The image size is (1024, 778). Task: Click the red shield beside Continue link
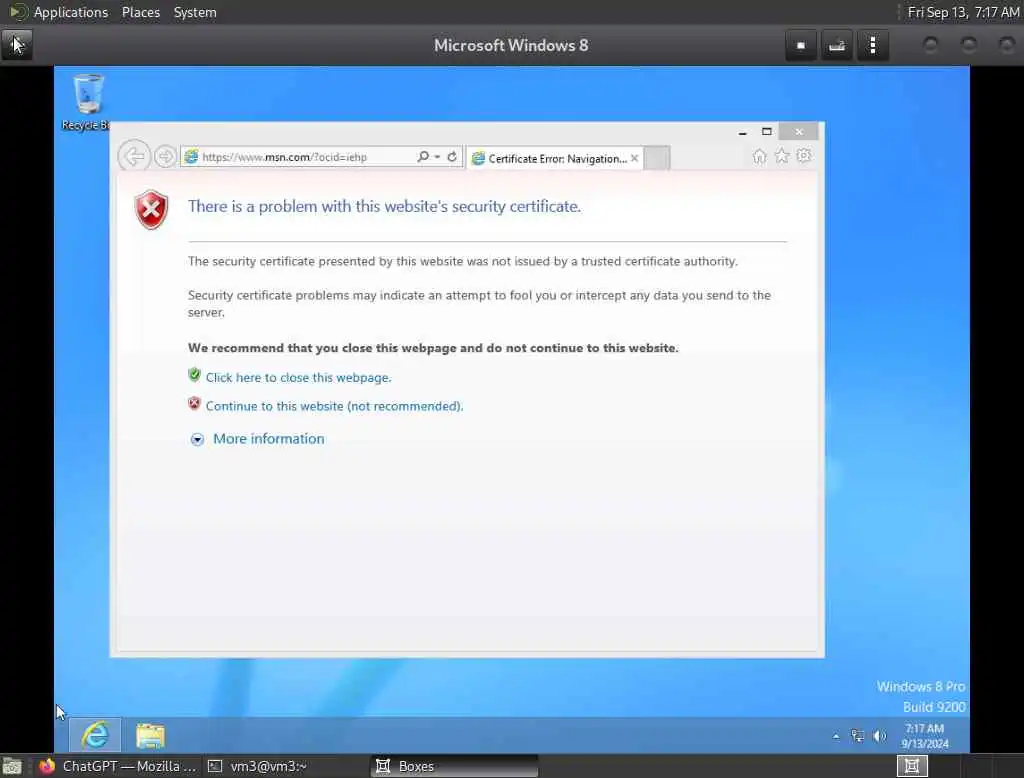tap(194, 404)
